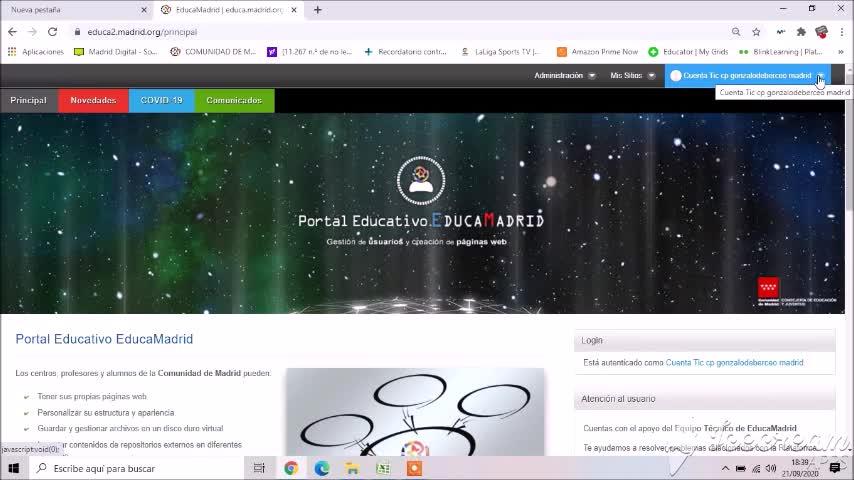Open Excel from the taskbar
854x480 pixels.
[x=383, y=468]
